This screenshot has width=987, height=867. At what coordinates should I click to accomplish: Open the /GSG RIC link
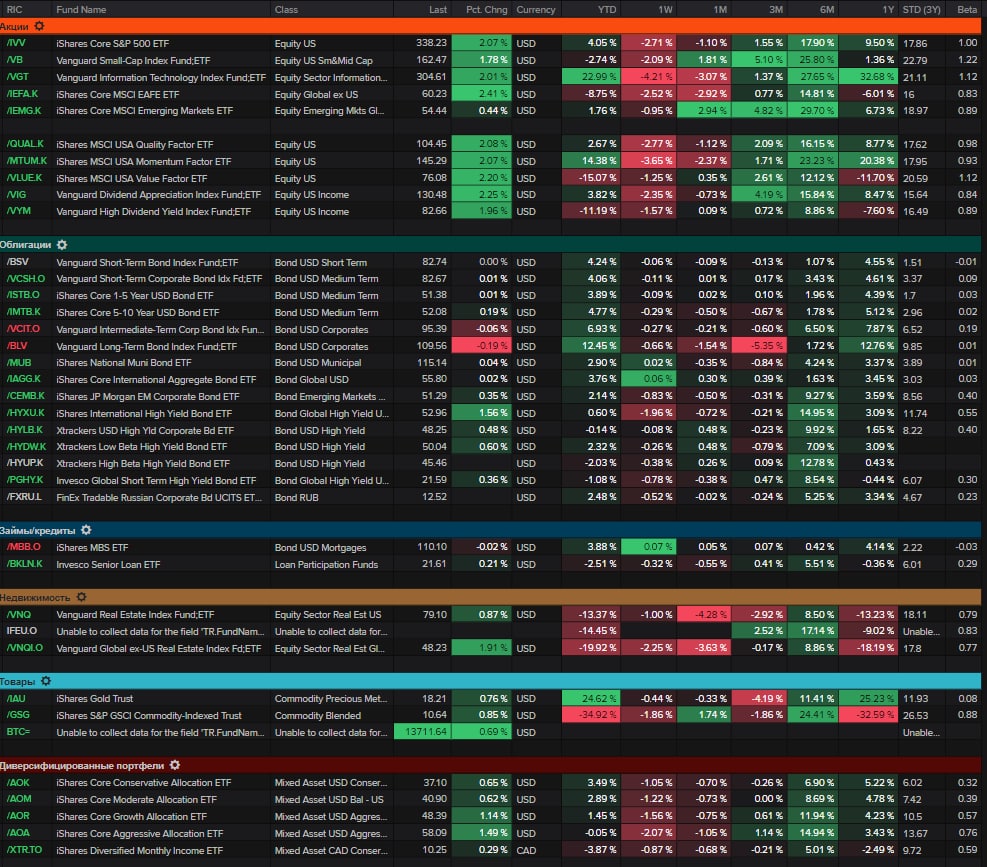click(18, 715)
